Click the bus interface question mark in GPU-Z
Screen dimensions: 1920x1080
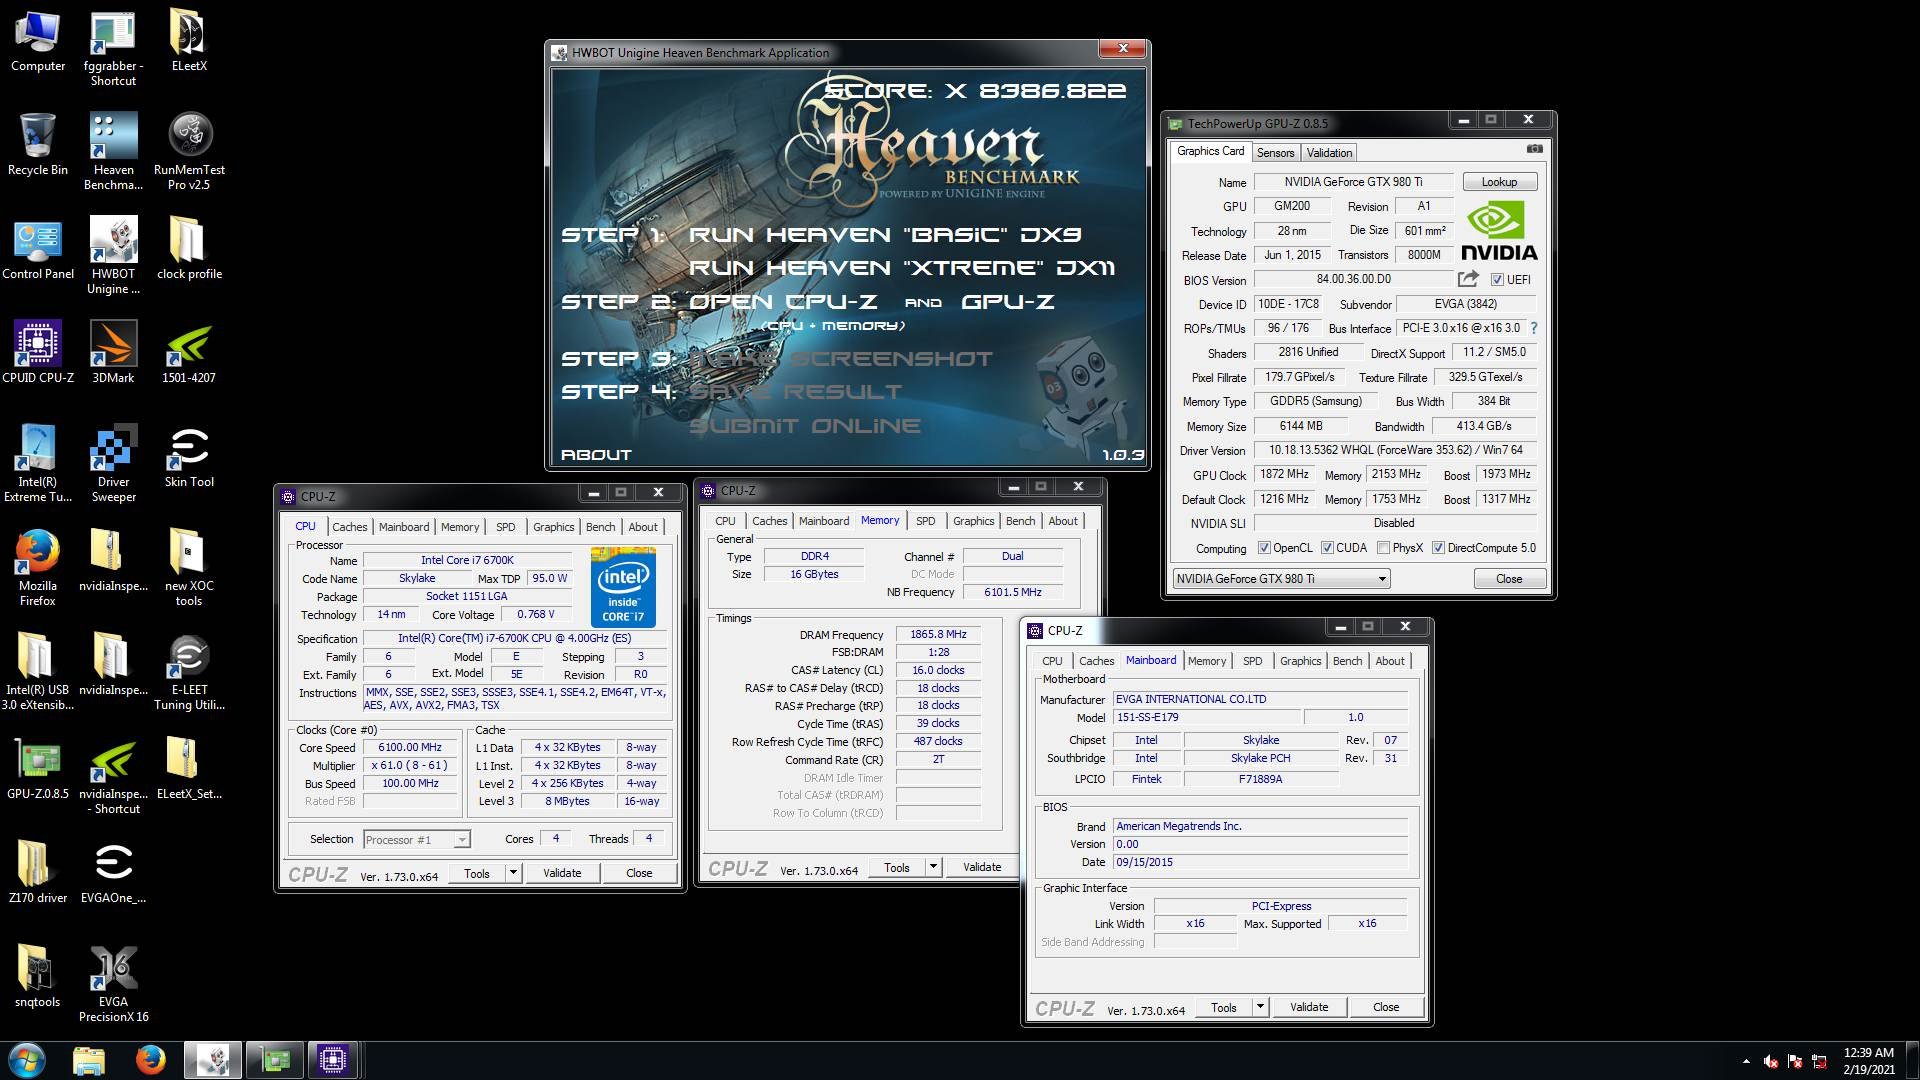click(x=1533, y=328)
